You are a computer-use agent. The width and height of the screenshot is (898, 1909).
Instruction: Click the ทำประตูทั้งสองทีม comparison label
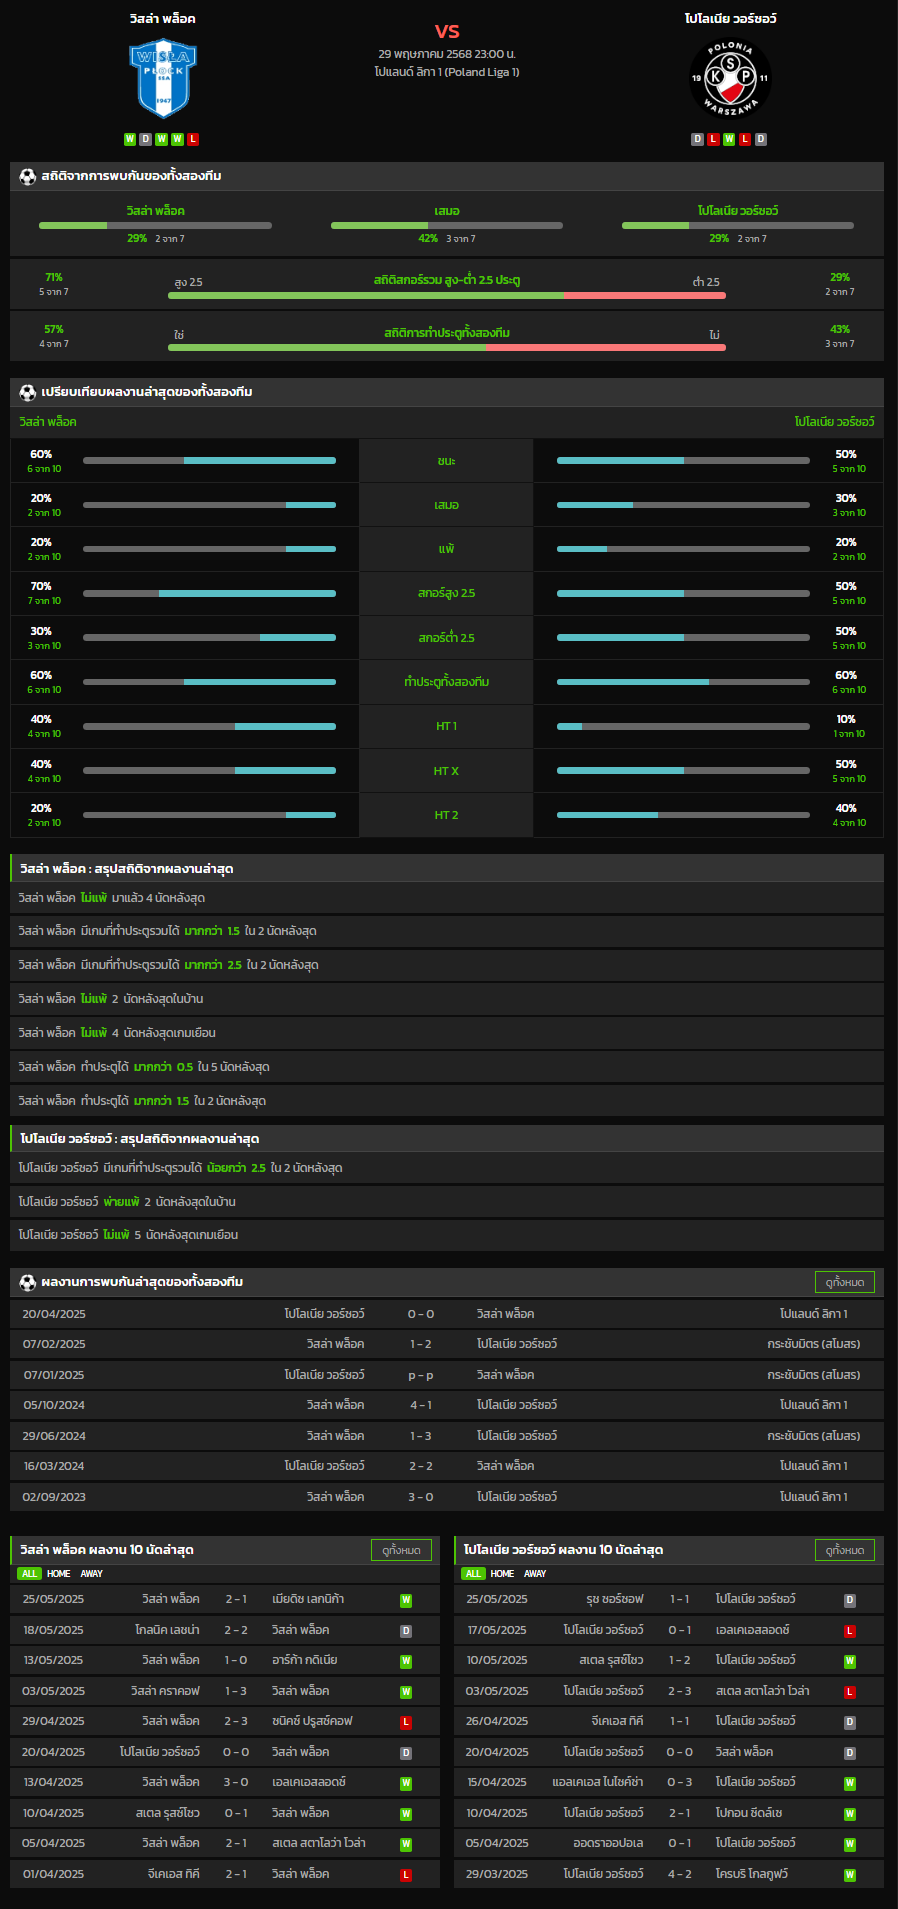(x=447, y=682)
